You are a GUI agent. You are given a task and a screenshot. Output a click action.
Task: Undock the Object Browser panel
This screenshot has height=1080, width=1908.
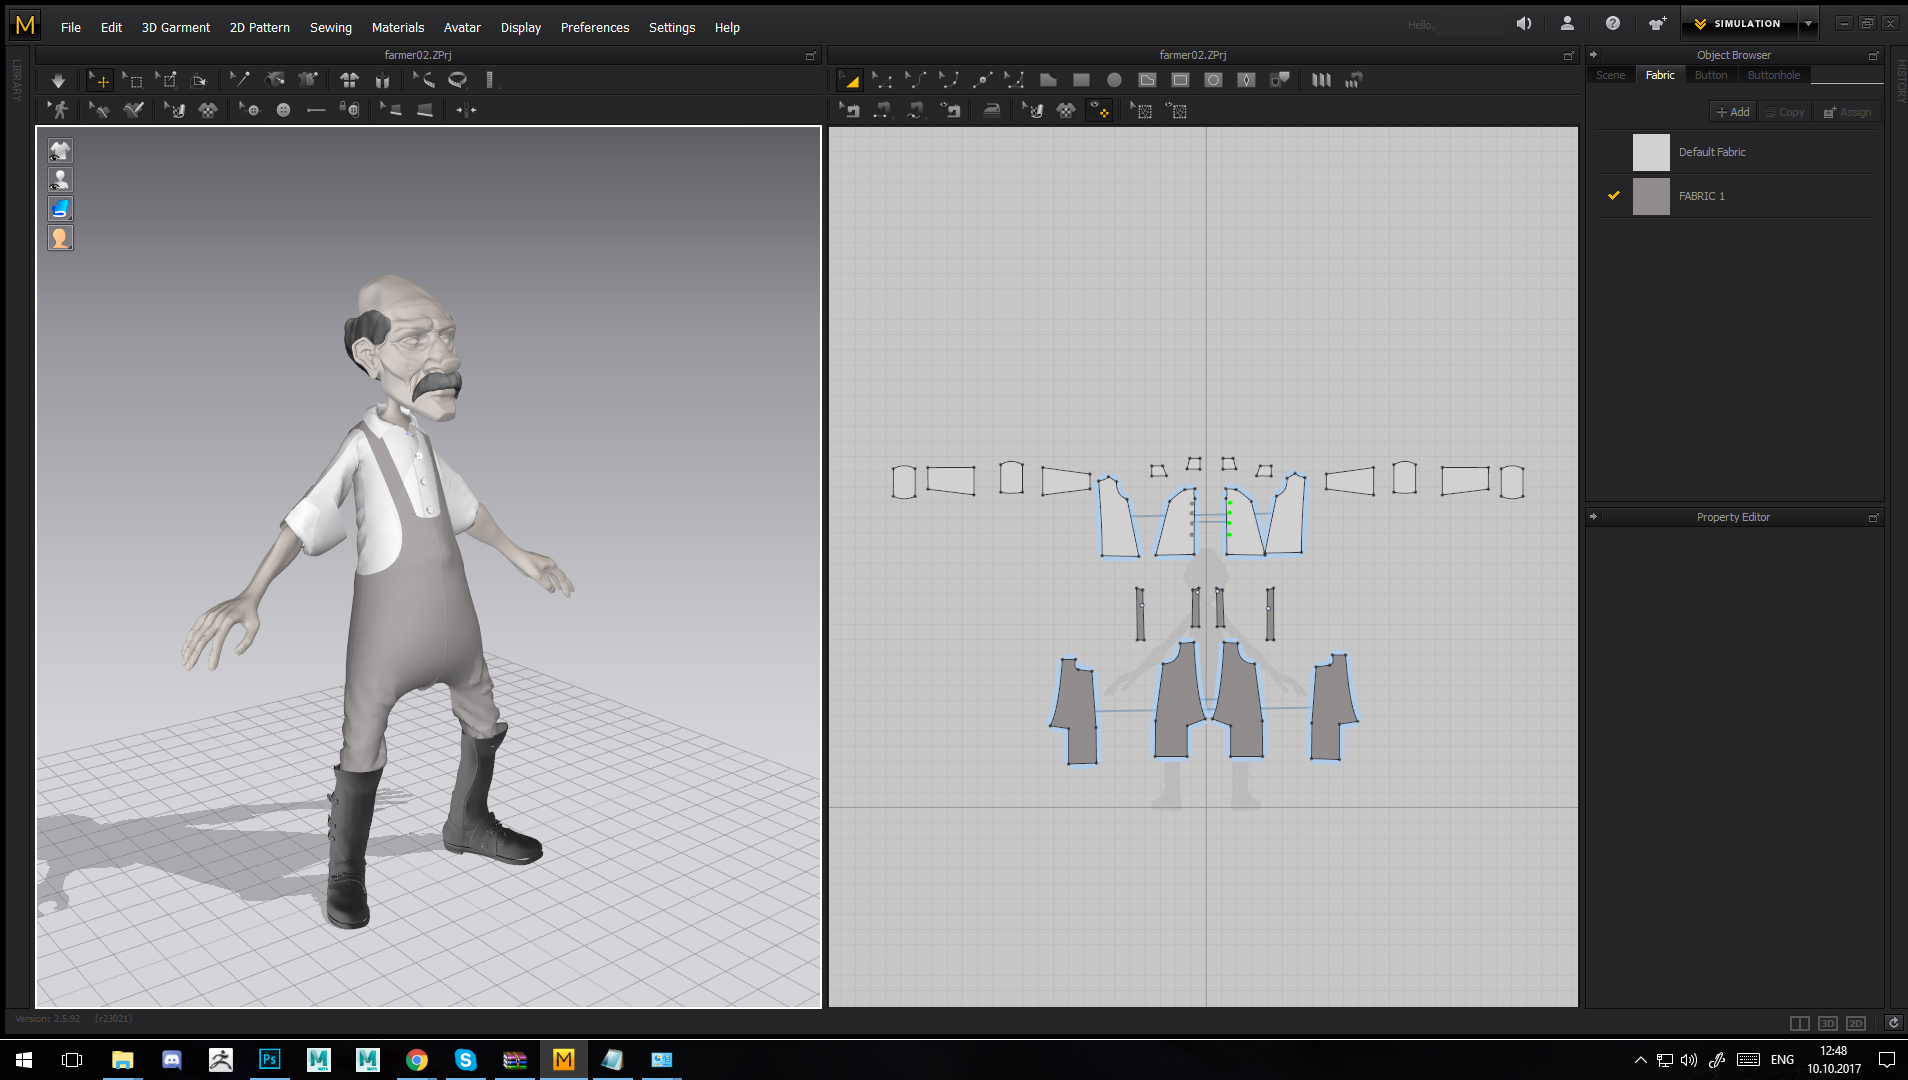pos(1873,56)
